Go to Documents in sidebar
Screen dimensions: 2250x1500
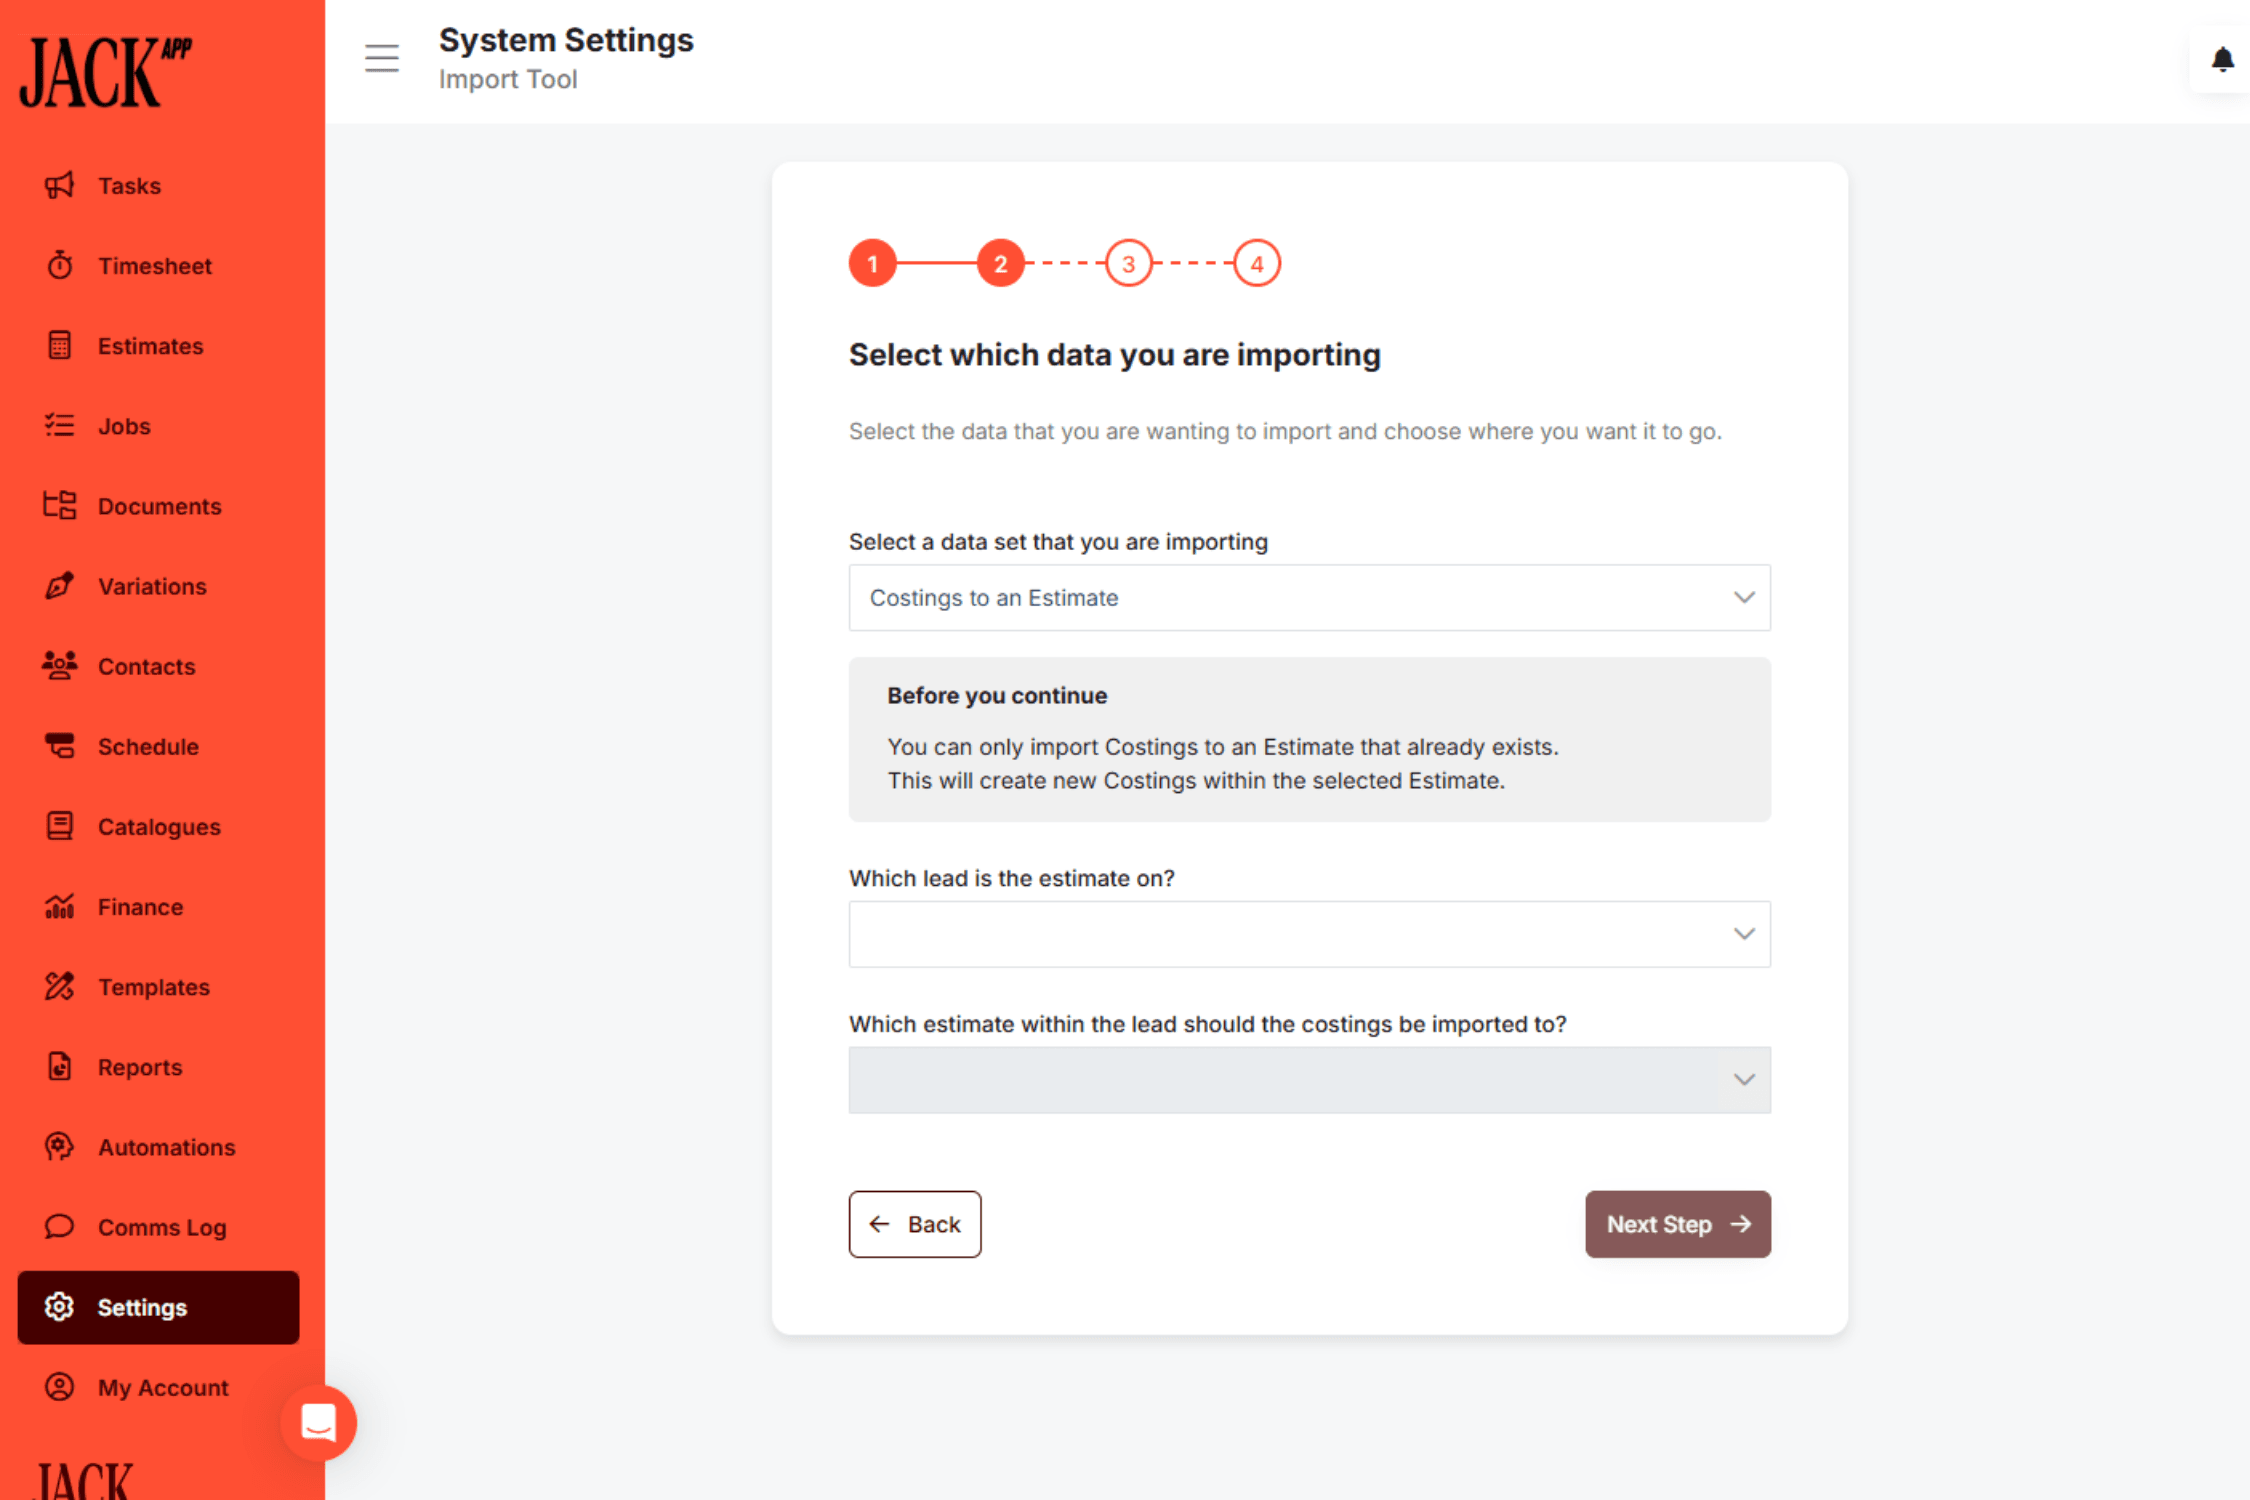(159, 506)
